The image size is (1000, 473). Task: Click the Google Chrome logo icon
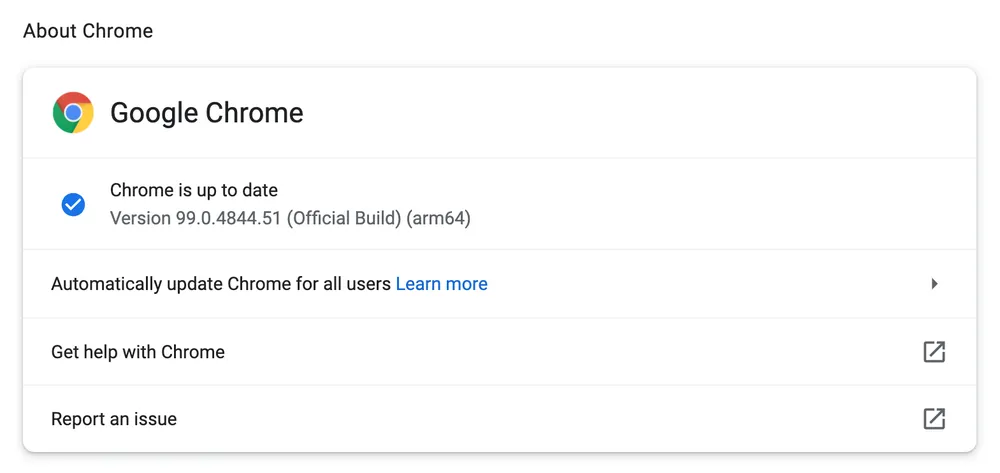[x=73, y=112]
